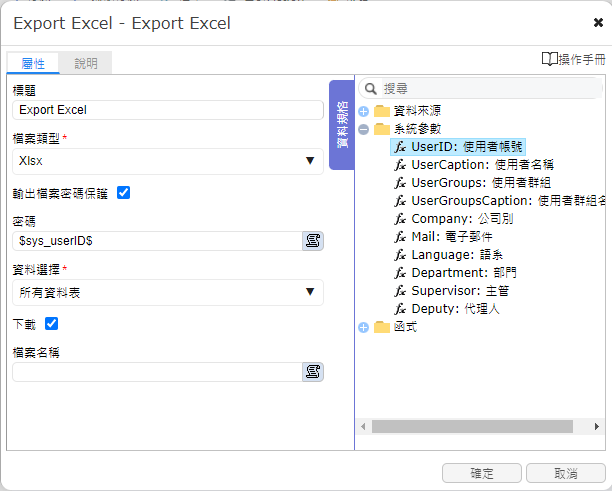Screen dimensions: 612x491
Task: Click the 標題 input field
Action: point(168,110)
